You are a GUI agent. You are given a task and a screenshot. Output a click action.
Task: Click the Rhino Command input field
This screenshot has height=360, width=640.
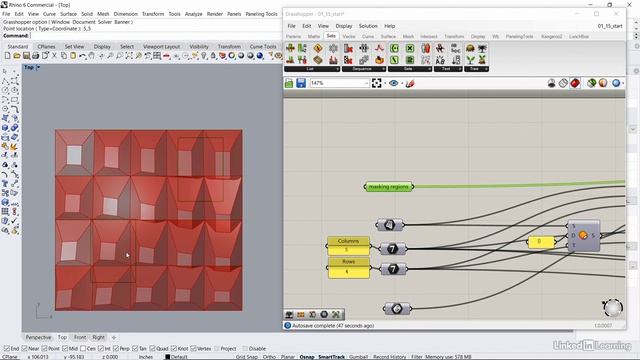click(x=155, y=36)
